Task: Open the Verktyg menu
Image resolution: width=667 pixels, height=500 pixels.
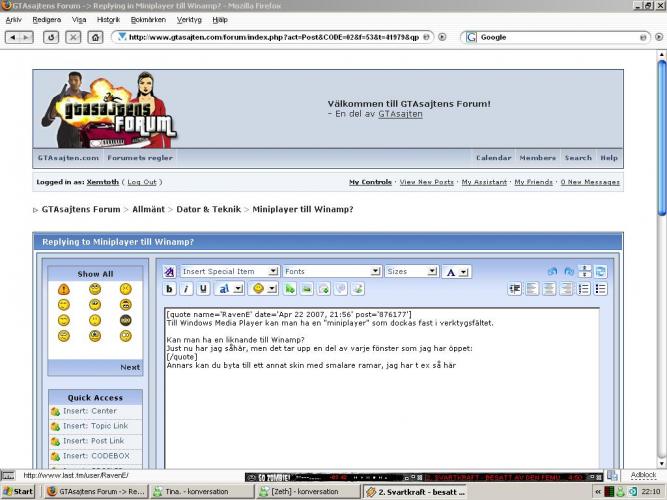Action: point(189,20)
